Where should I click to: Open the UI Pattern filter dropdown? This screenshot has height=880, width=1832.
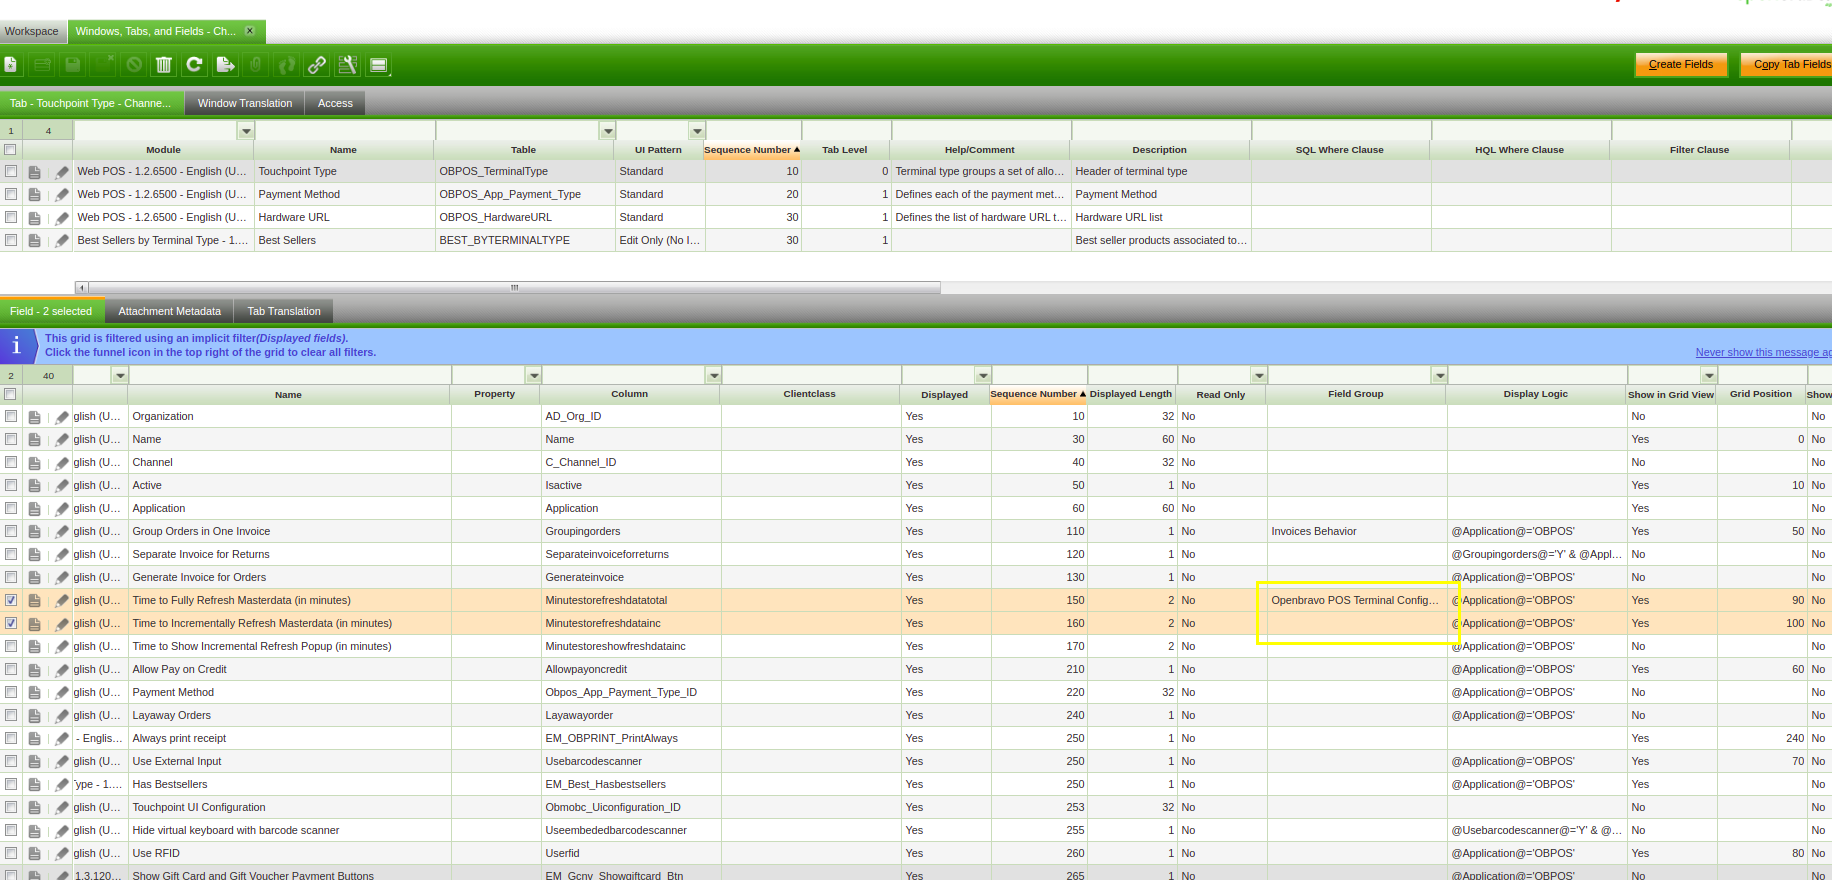click(697, 131)
